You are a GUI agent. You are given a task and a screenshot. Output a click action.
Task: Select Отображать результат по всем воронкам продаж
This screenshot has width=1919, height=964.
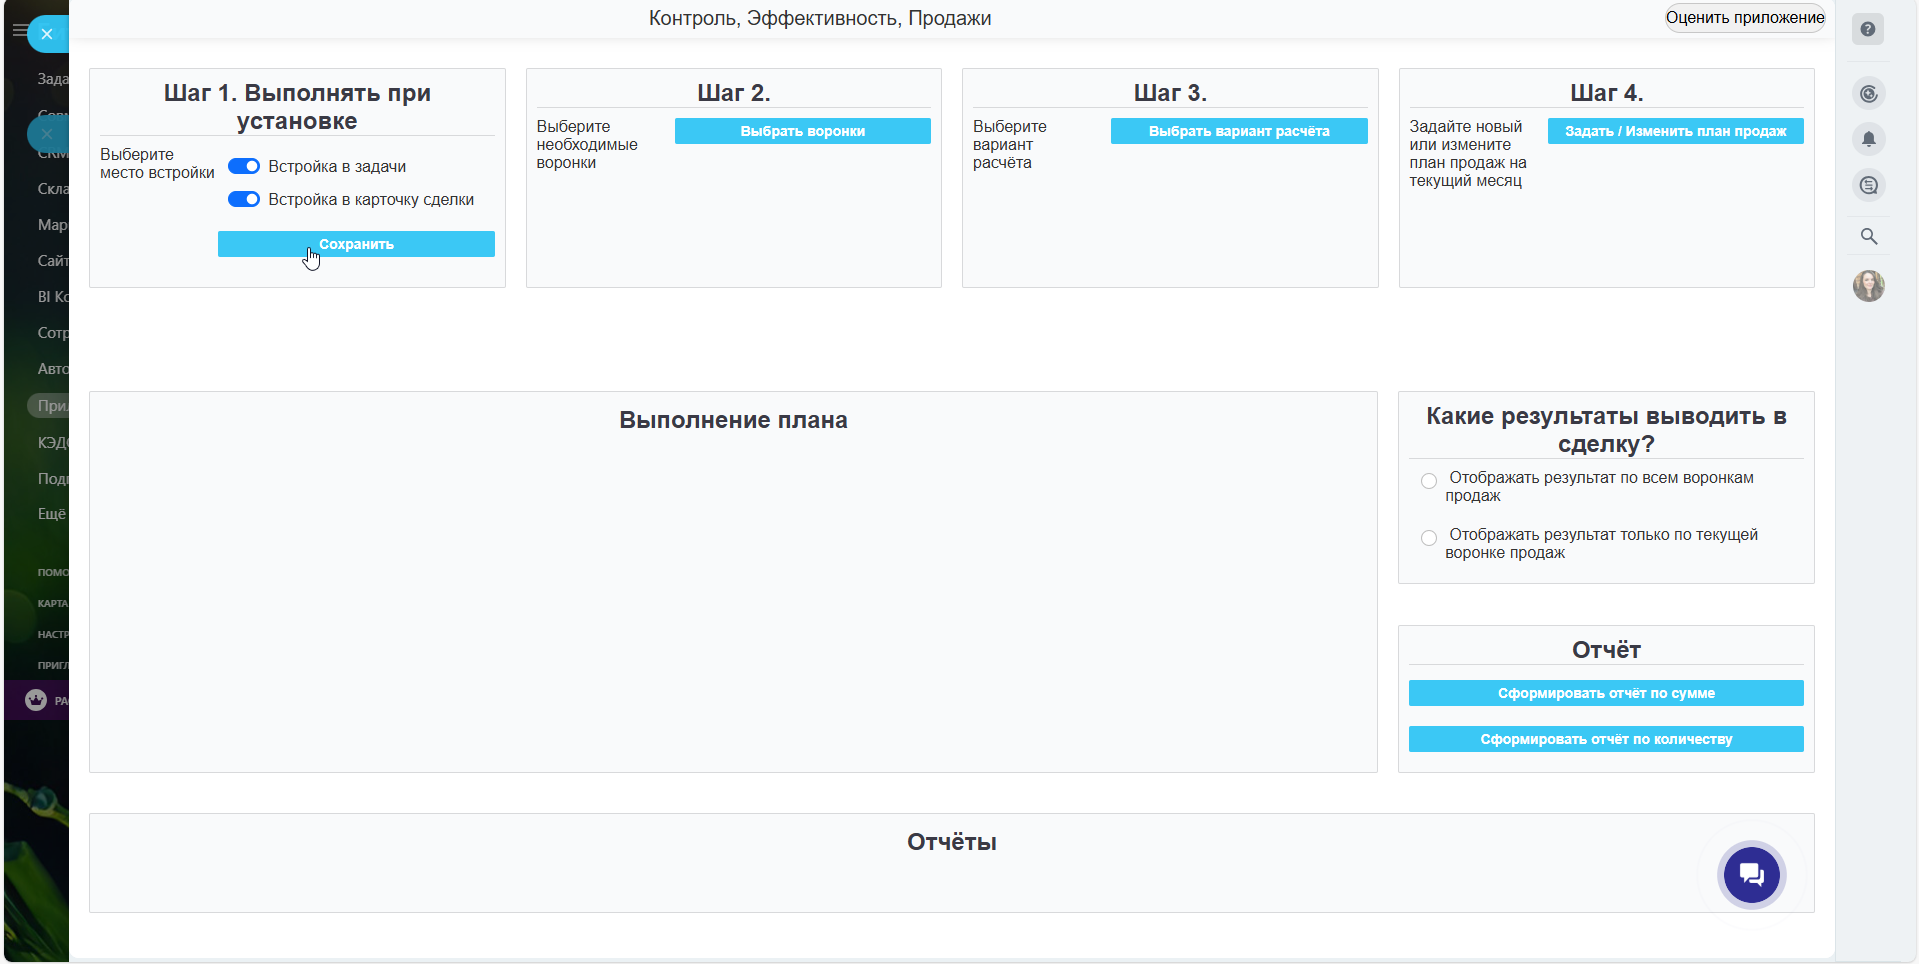[1429, 481]
